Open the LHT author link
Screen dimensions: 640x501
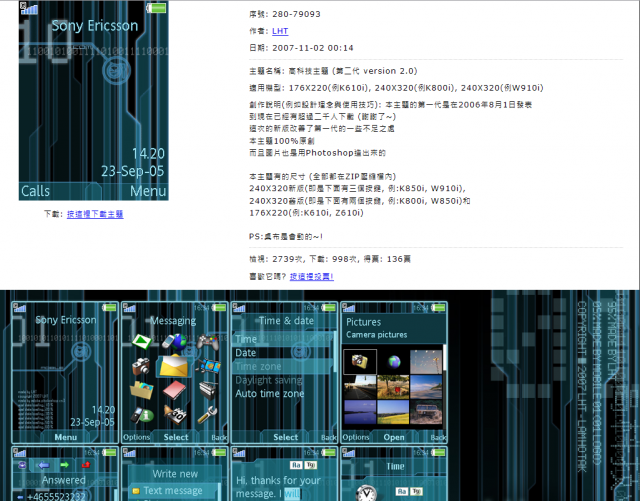[280, 31]
